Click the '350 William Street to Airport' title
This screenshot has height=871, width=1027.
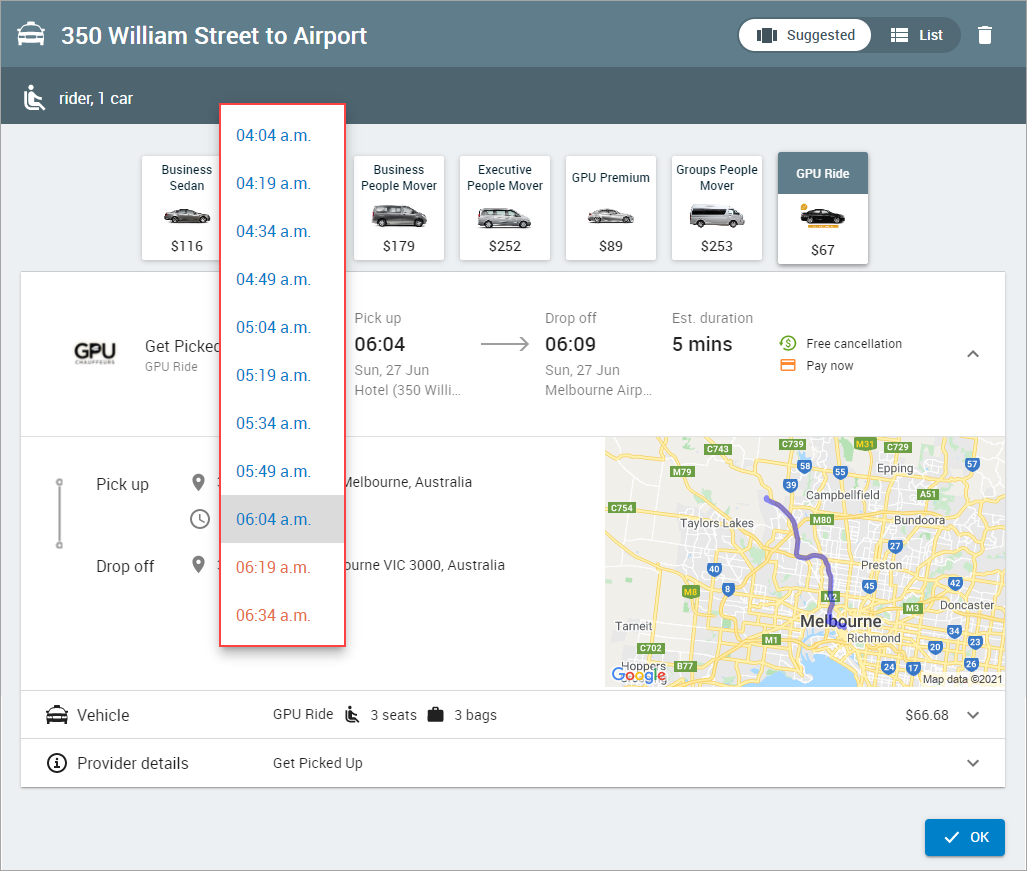click(x=214, y=35)
